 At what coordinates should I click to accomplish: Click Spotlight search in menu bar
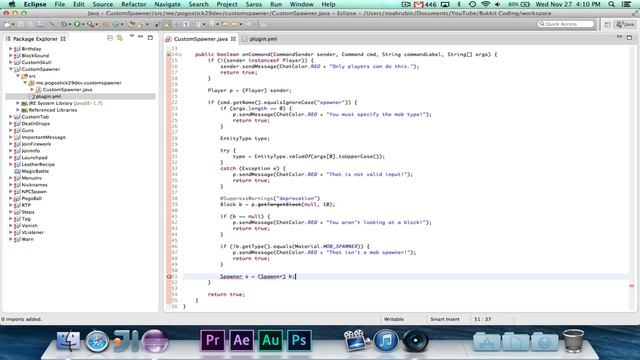coord(611,4)
